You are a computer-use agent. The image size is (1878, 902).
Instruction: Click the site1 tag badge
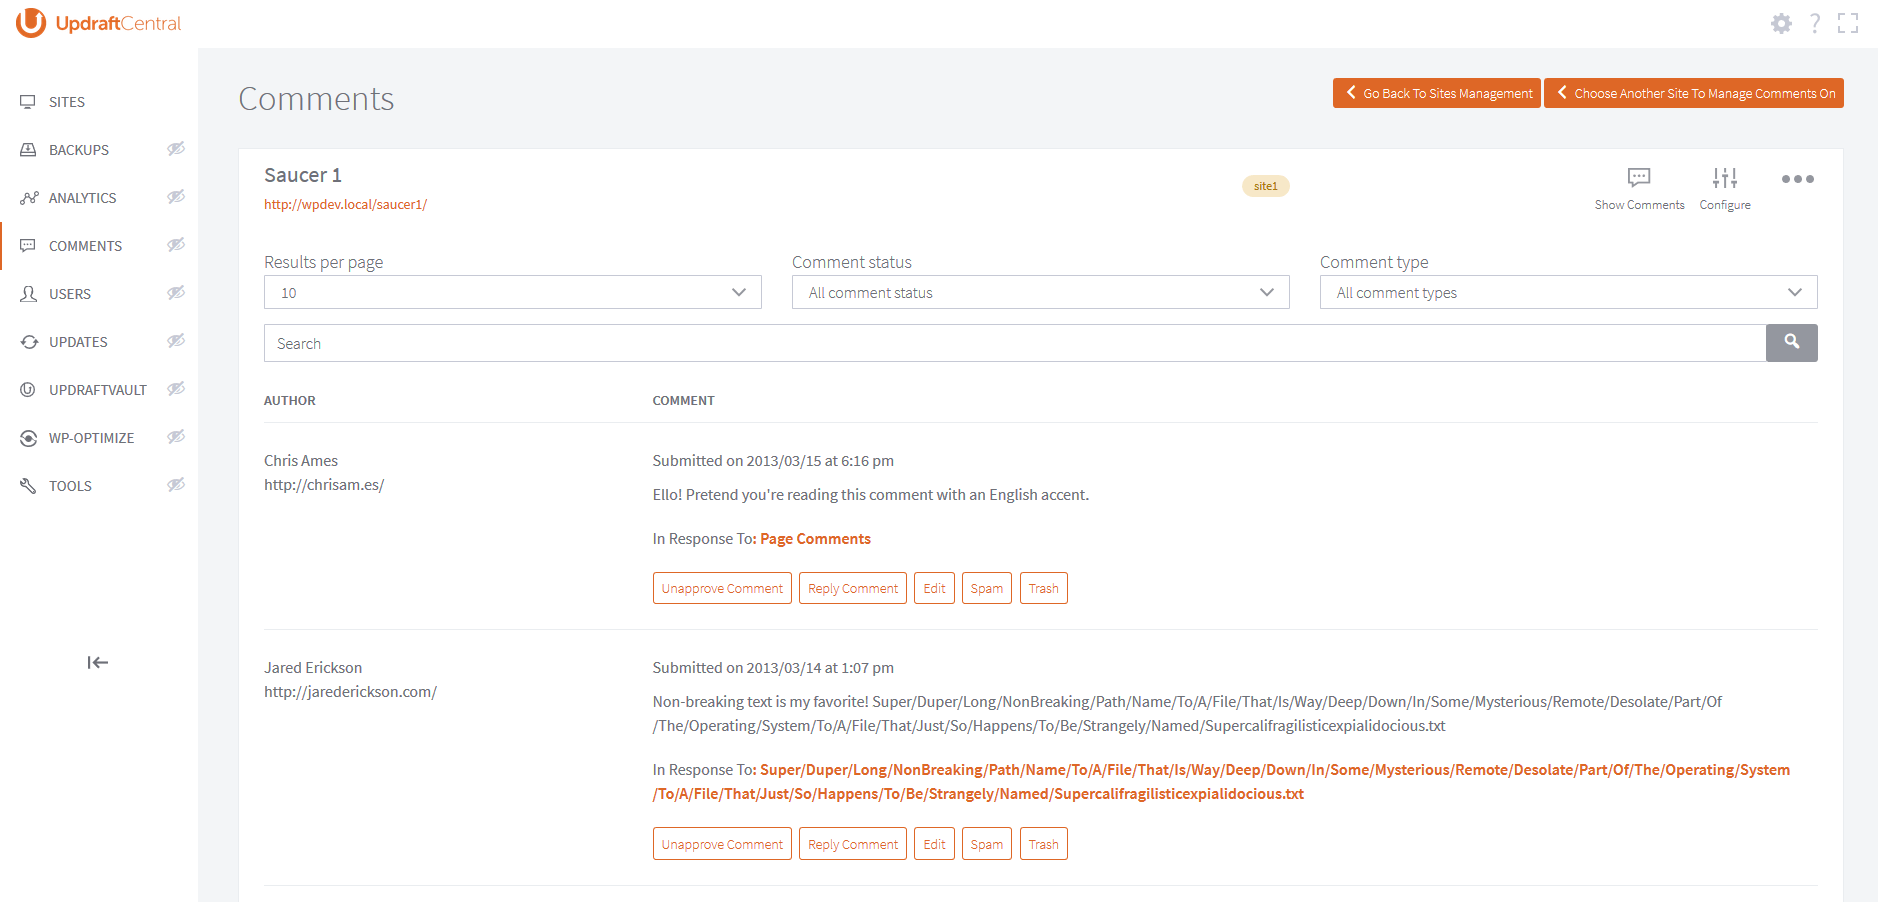(x=1265, y=186)
